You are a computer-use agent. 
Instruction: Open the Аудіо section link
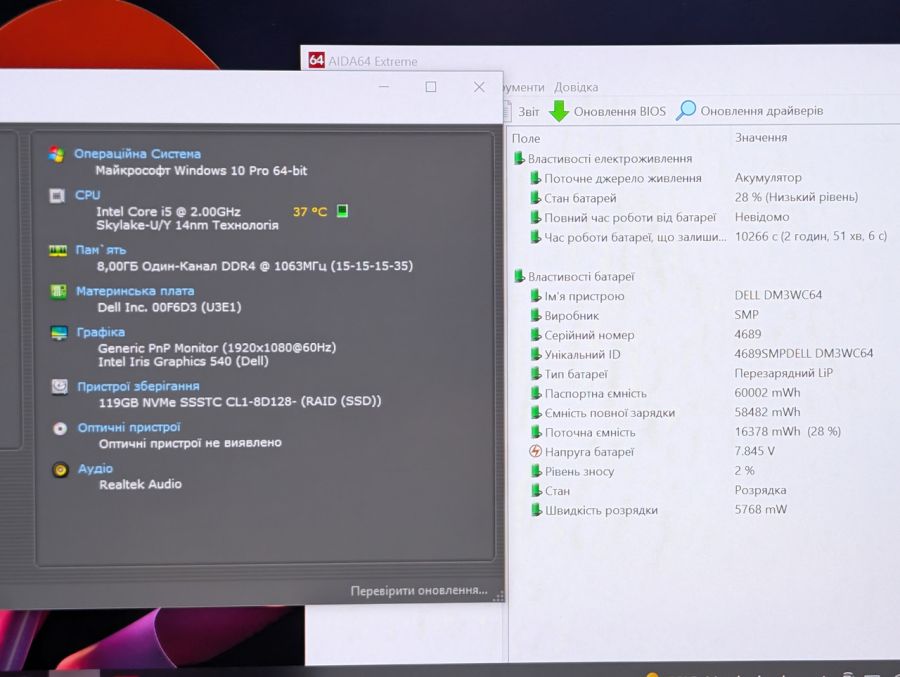pos(95,469)
